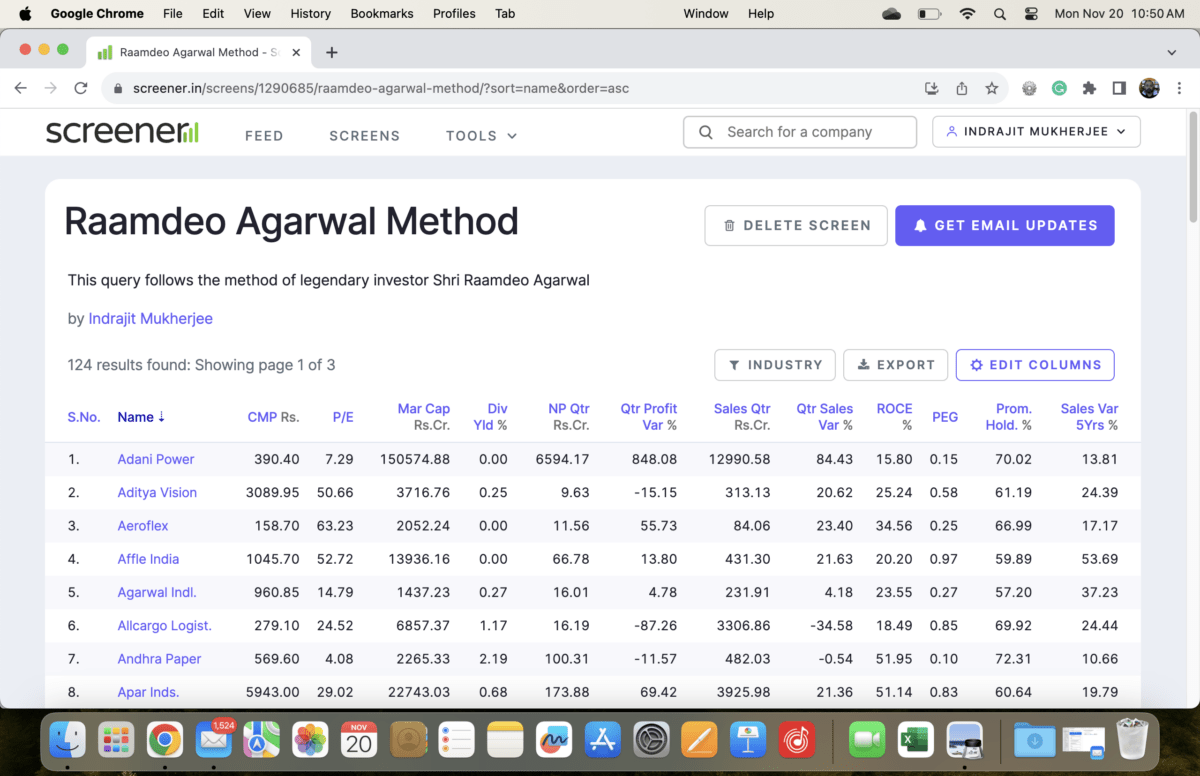Image resolution: width=1200 pixels, height=776 pixels.
Task: Toggle the Name column sort order
Action: point(140,417)
